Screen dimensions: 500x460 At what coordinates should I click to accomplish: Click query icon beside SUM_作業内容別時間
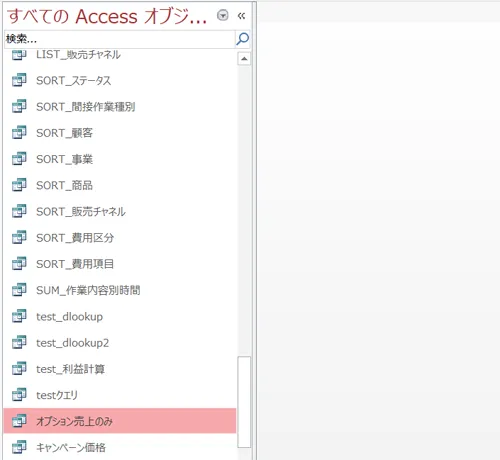coord(19,290)
